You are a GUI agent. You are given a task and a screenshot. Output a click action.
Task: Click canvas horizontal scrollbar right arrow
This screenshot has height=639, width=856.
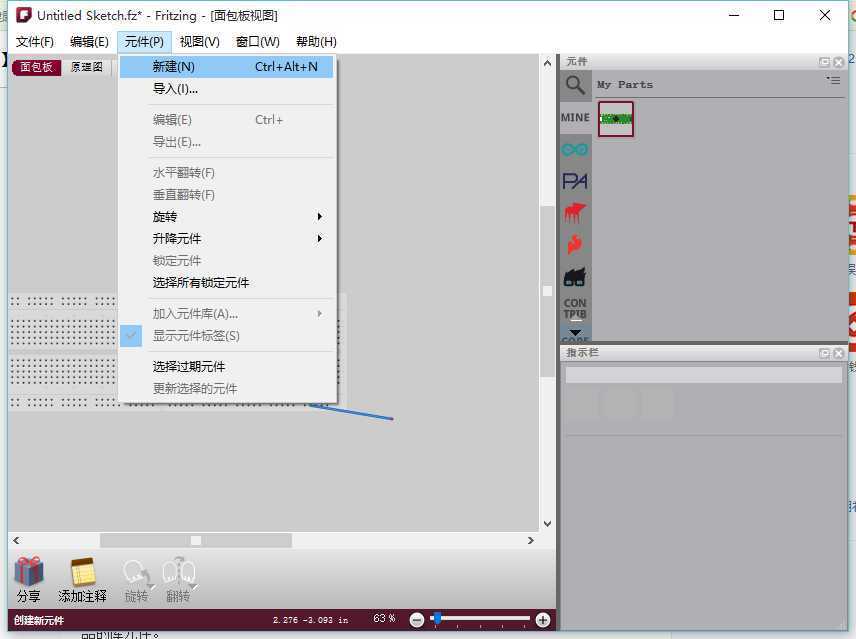click(531, 541)
